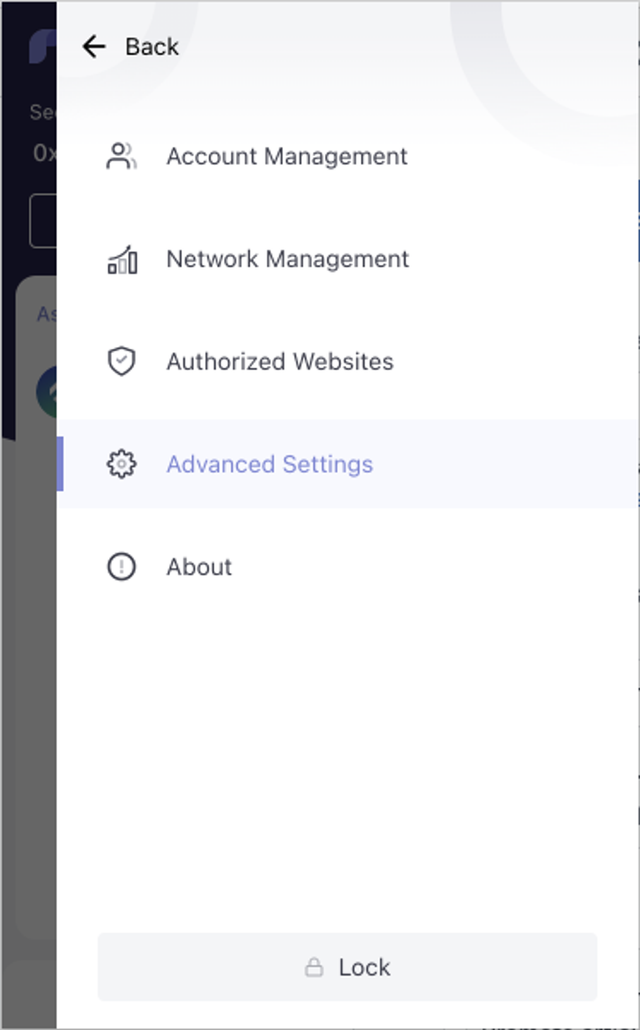
Task: Click the back arrow icon
Action: pyautogui.click(x=94, y=46)
